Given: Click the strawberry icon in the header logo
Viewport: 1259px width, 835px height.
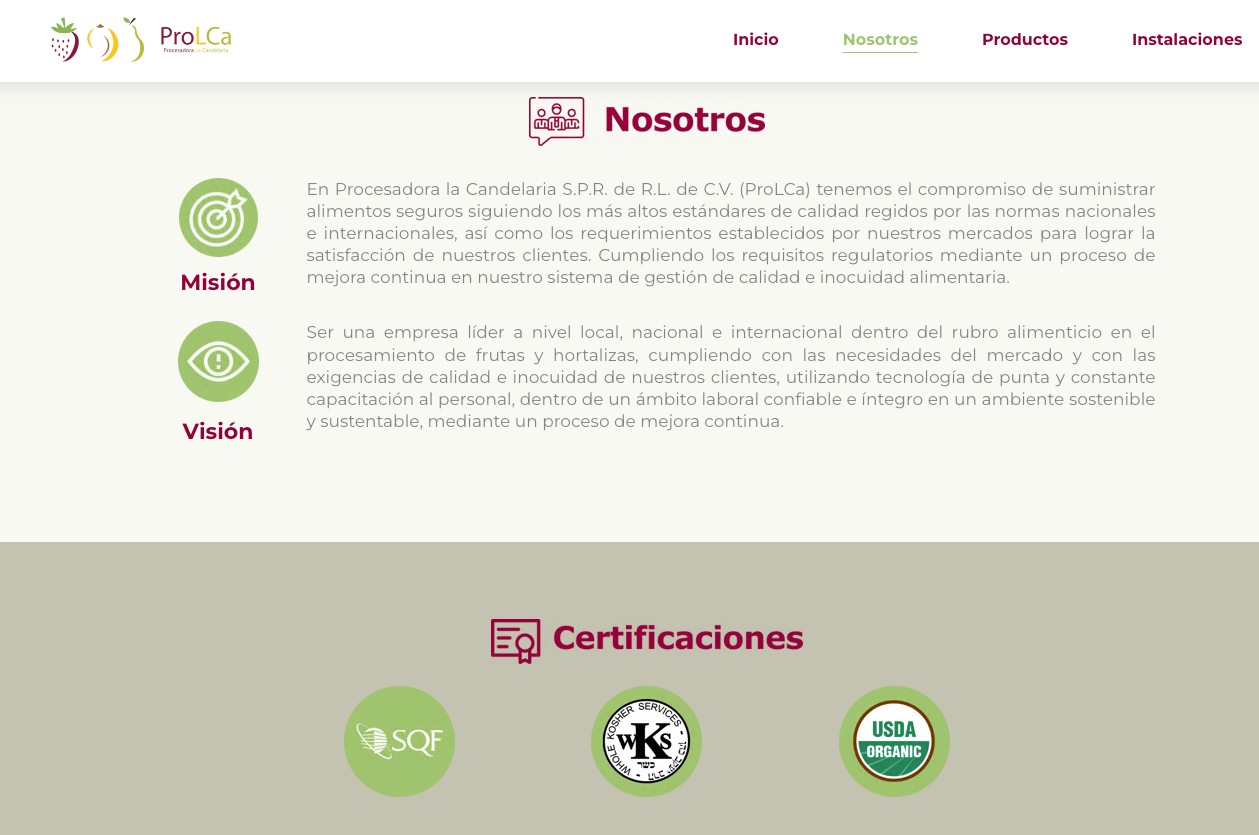Looking at the screenshot, I should (62, 40).
